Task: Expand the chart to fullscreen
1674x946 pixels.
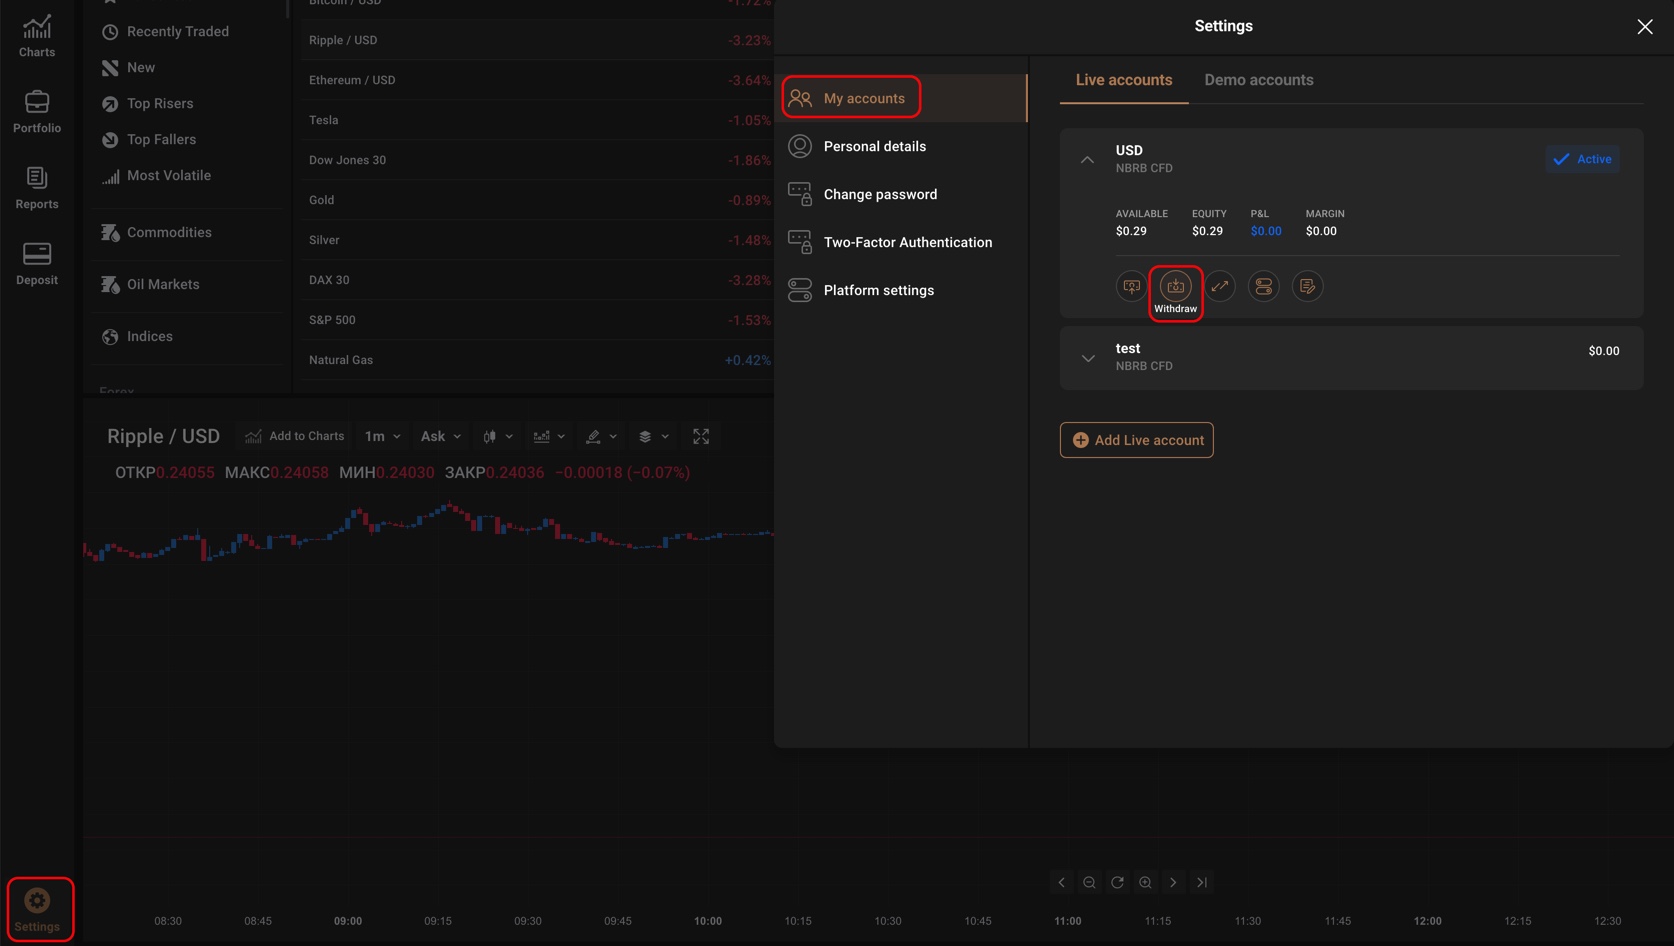Action: (x=701, y=437)
